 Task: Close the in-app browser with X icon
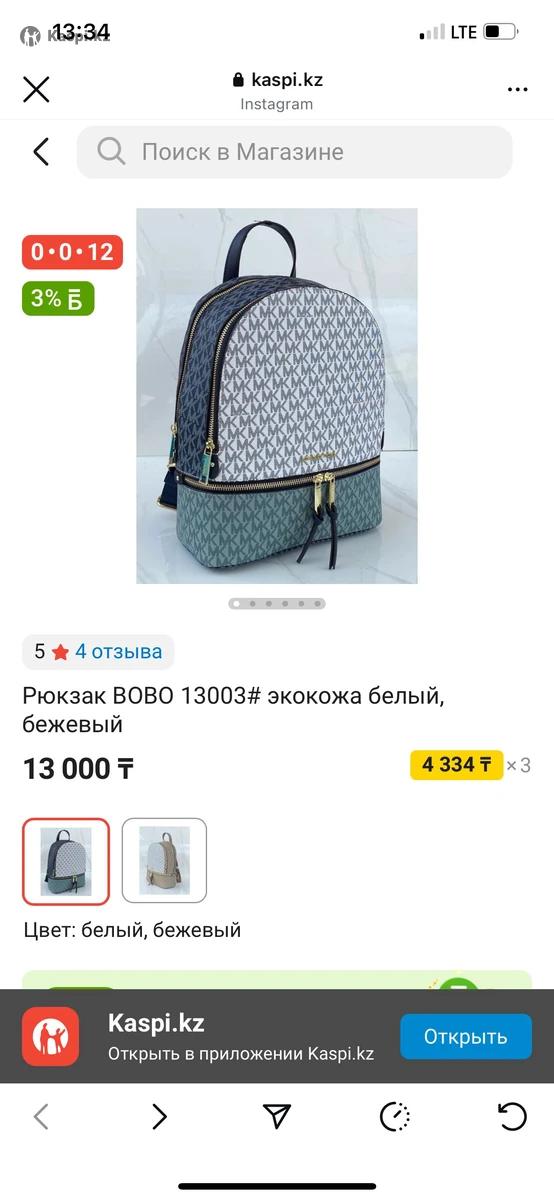(36, 90)
